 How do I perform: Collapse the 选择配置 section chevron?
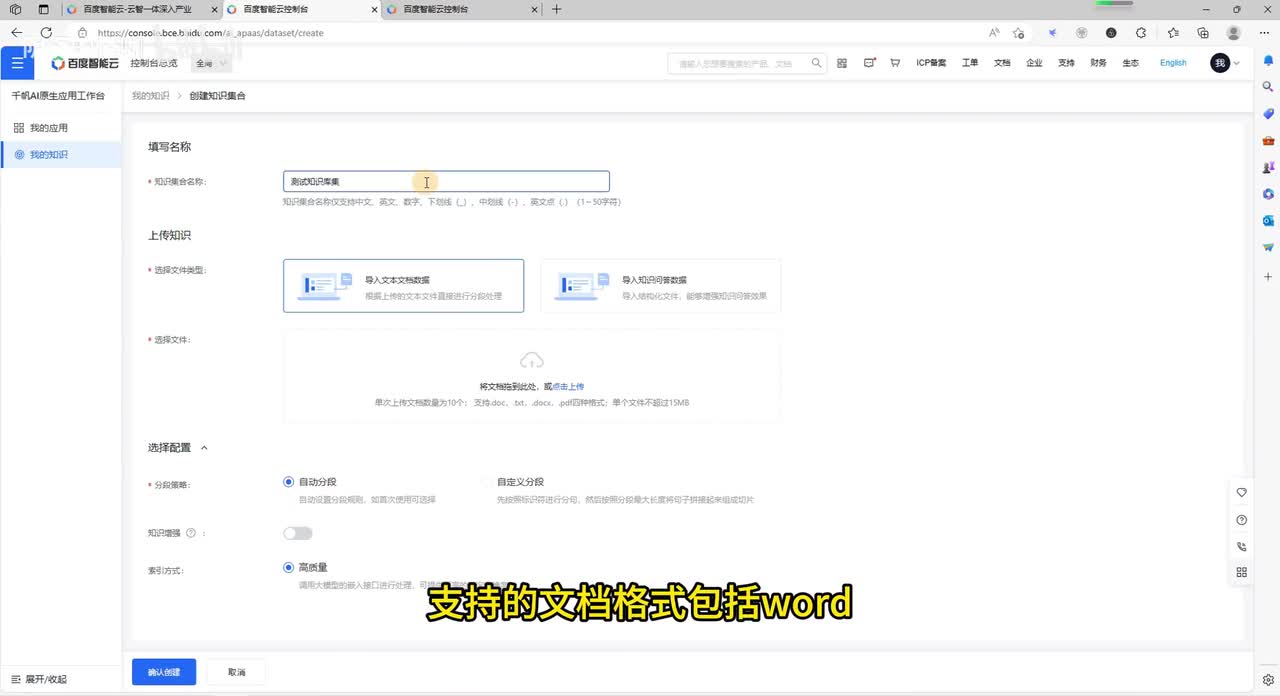point(204,448)
